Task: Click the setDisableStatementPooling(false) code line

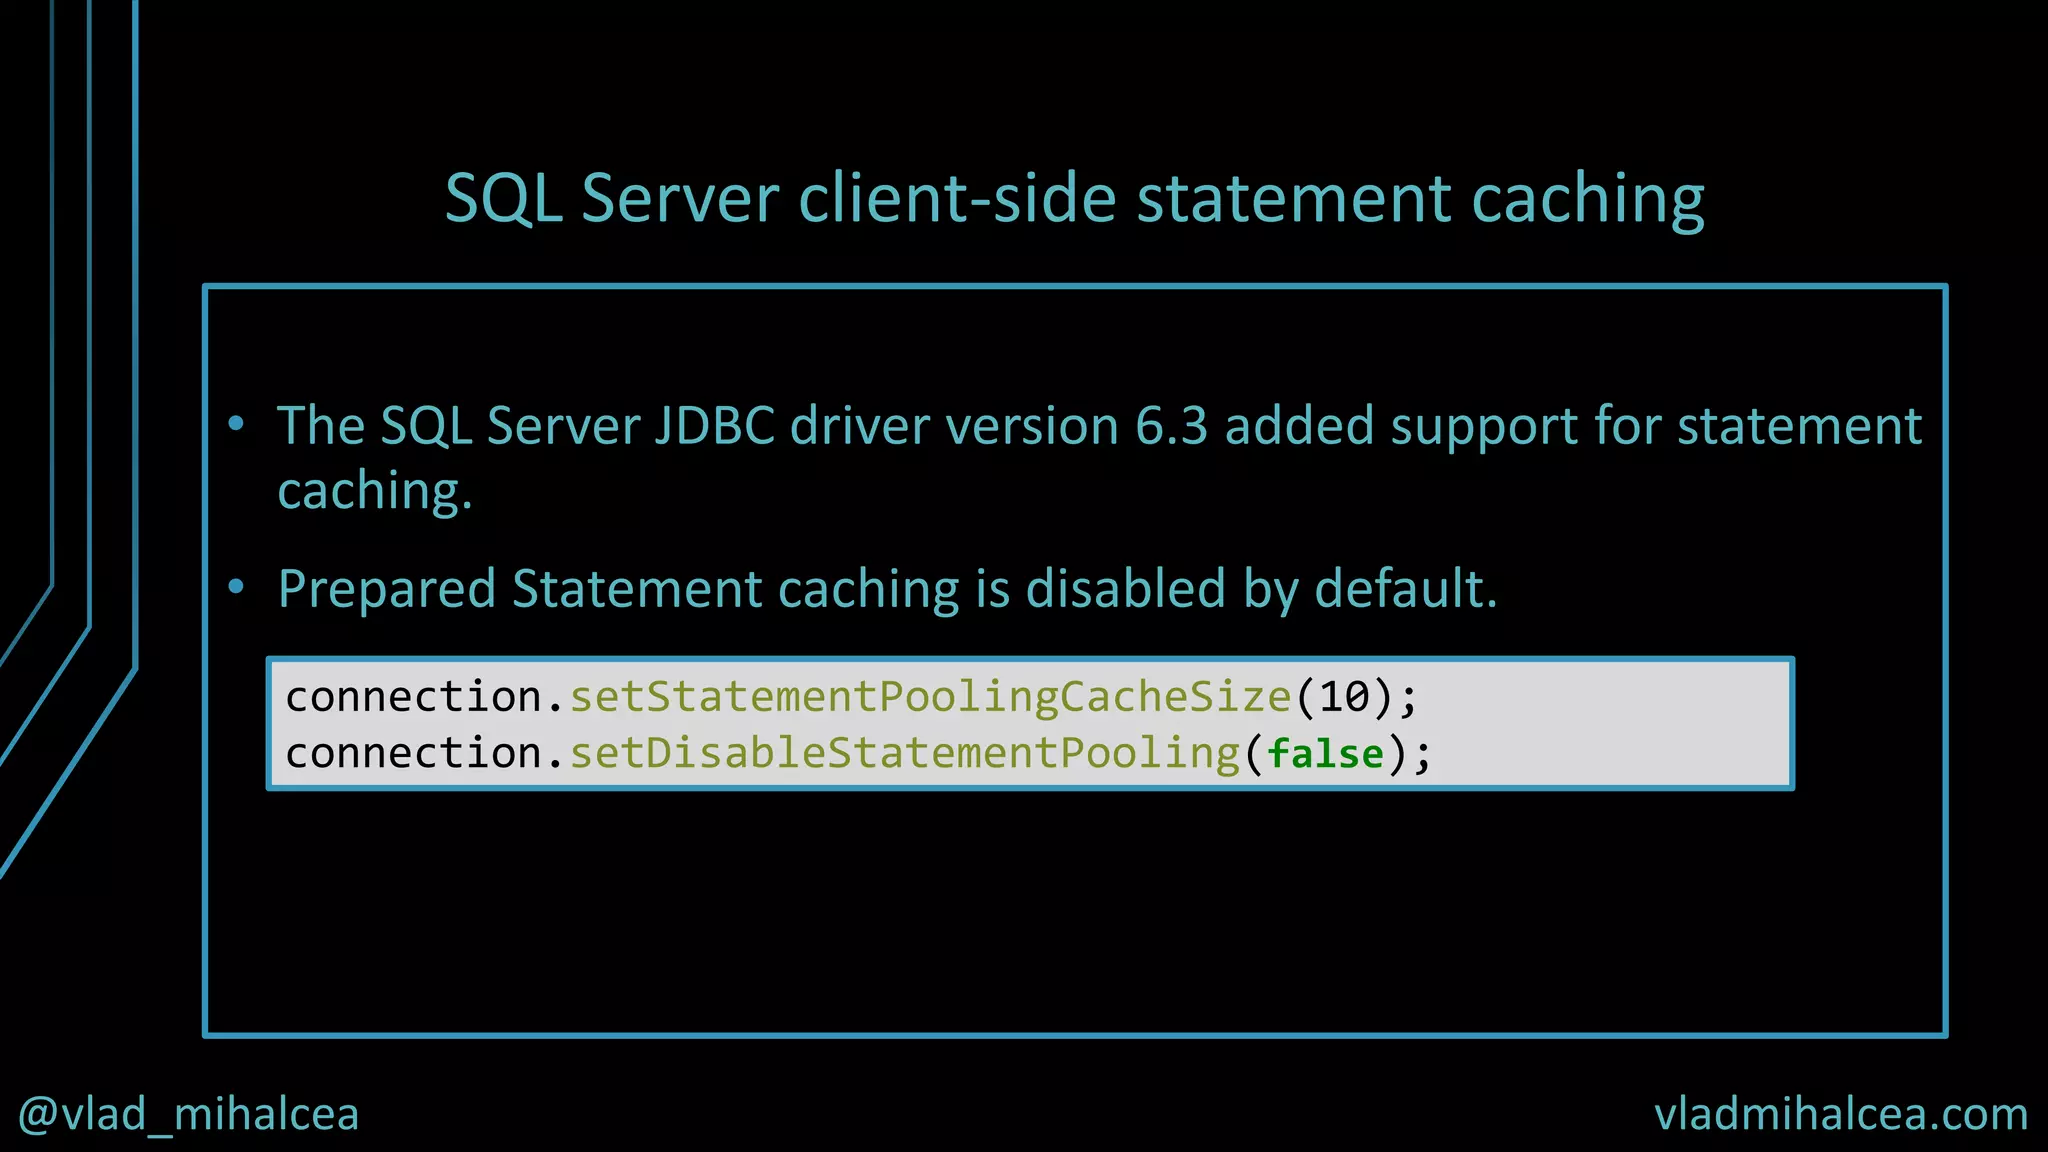Action: tap(858, 754)
